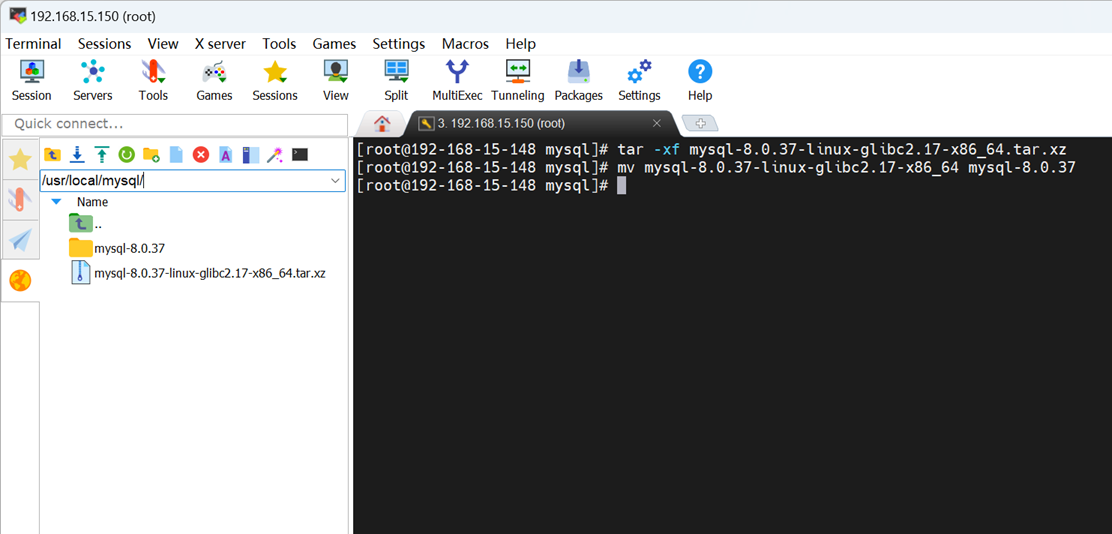Open the MultiExec tool
The height and width of the screenshot is (534, 1112).
457,80
